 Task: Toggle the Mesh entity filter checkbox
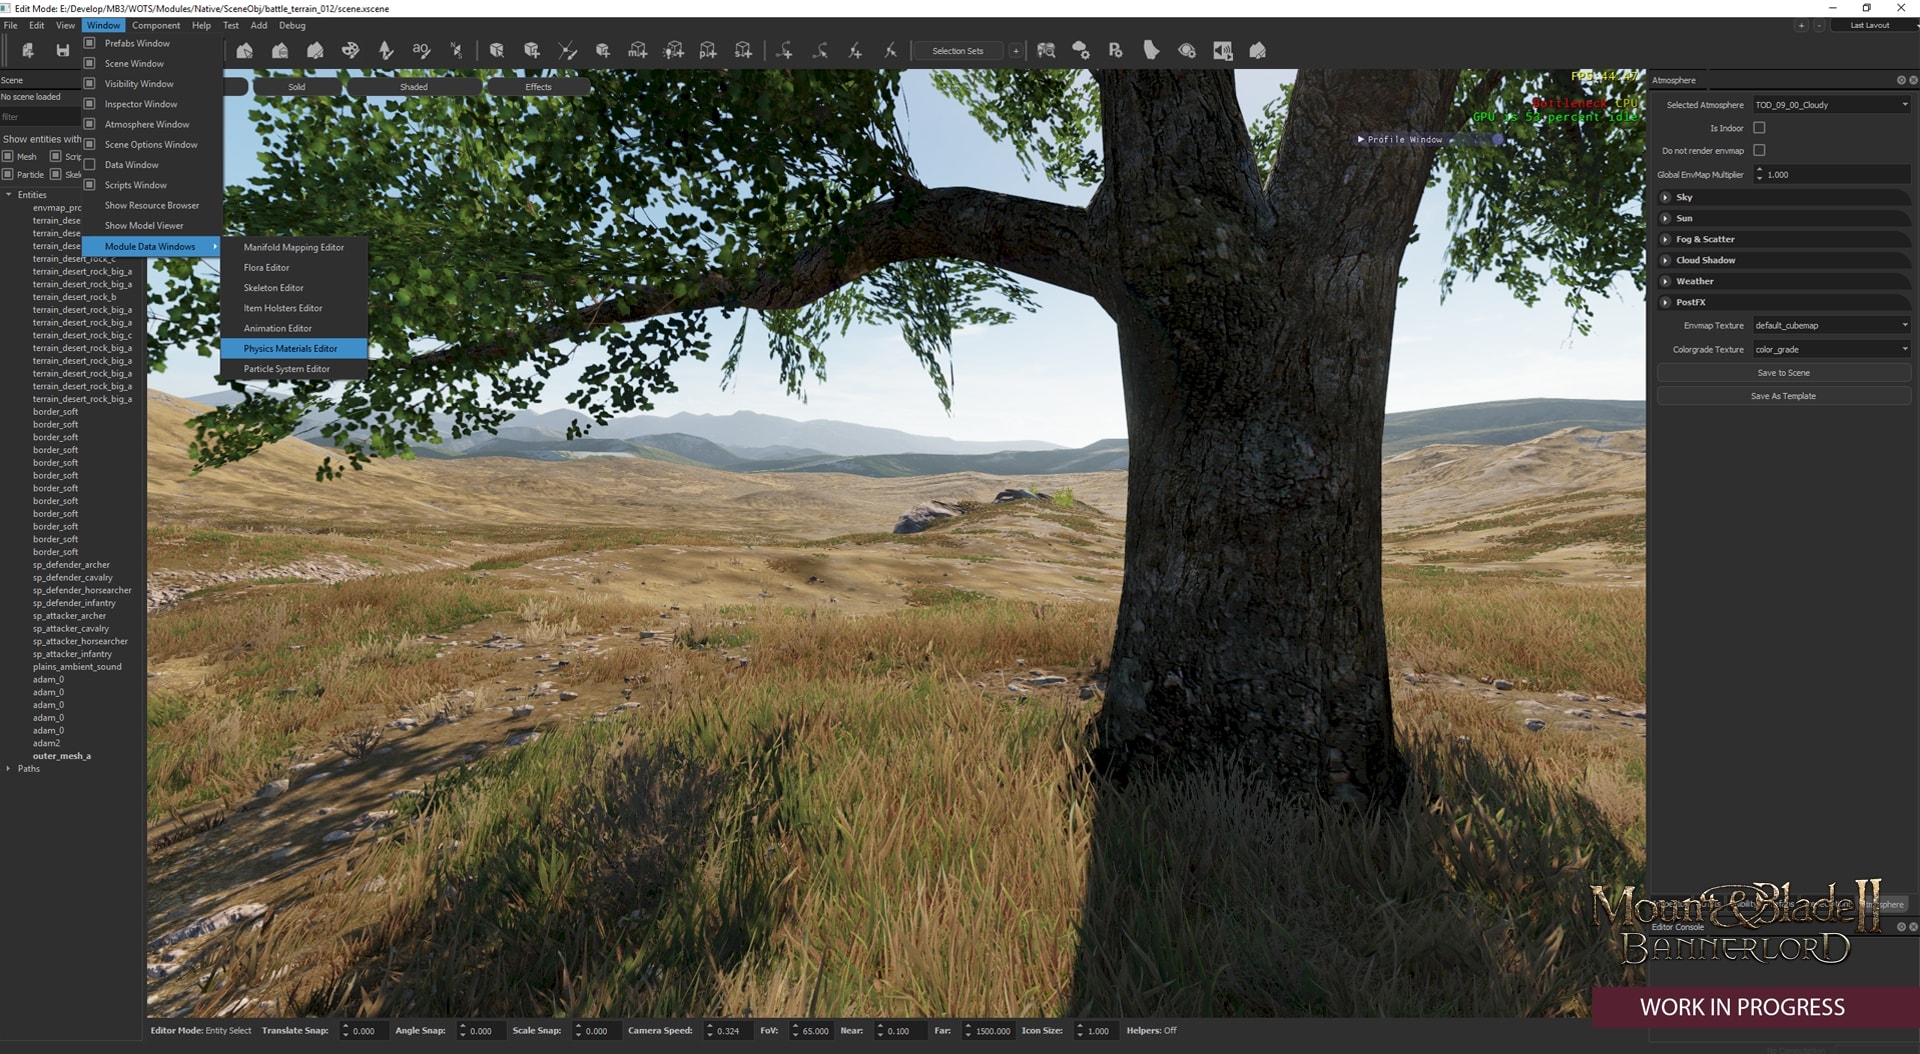pos(8,156)
